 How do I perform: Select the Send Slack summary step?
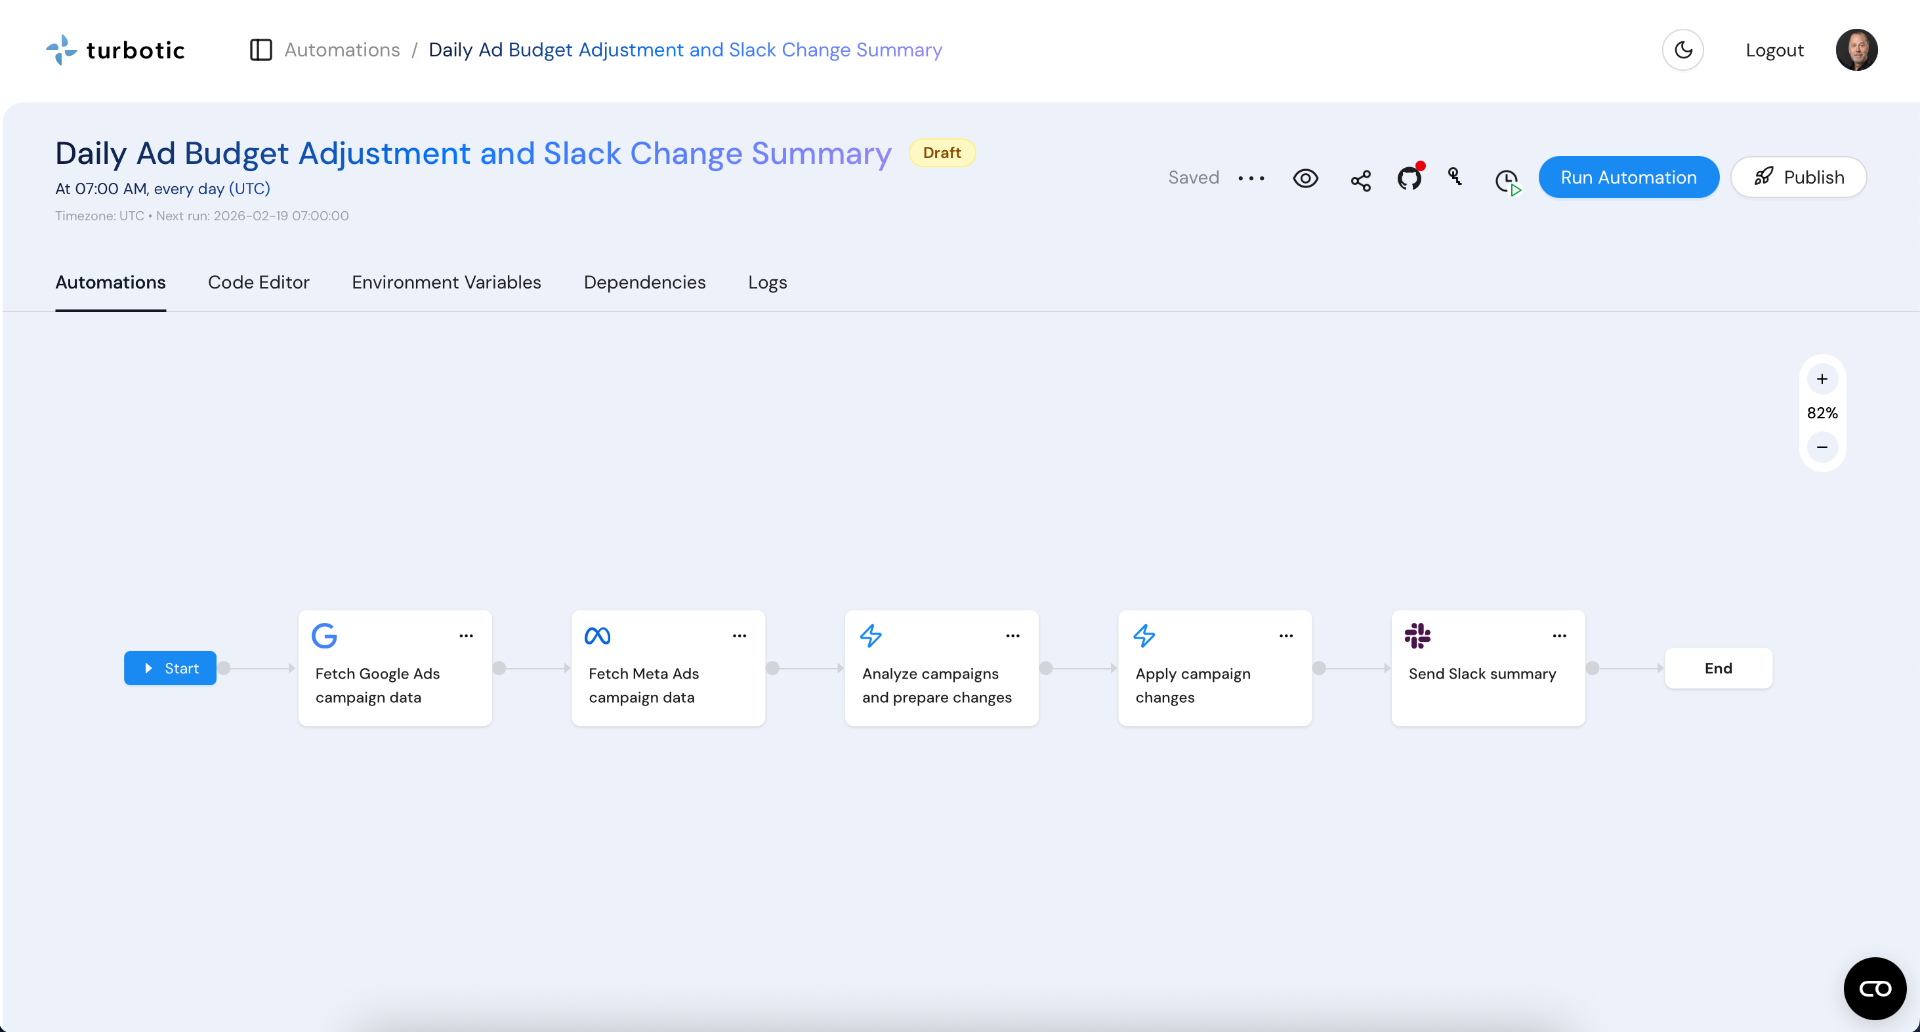tap(1488, 668)
